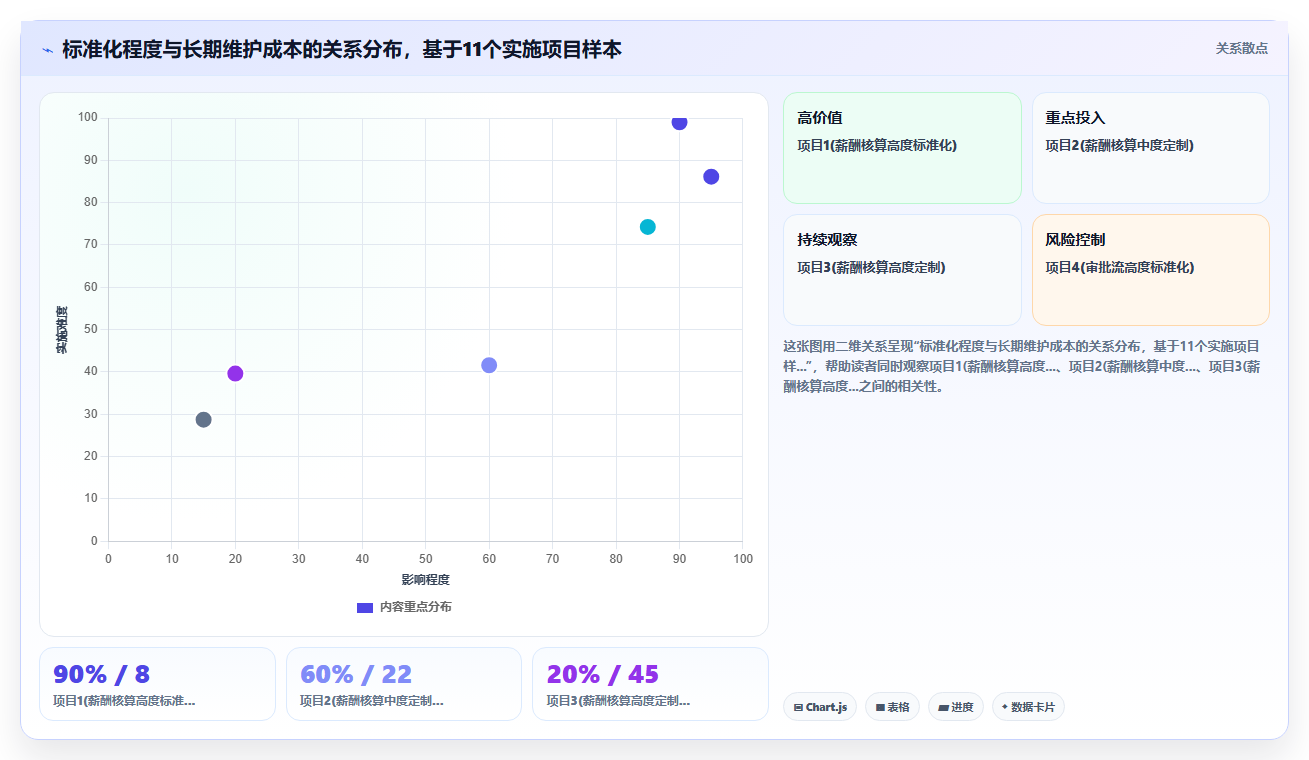The height and width of the screenshot is (760, 1309).
Task: Click 项目1(薪酬核算高度标准化) text in 高价值 card
Action: pyautogui.click(x=877, y=145)
